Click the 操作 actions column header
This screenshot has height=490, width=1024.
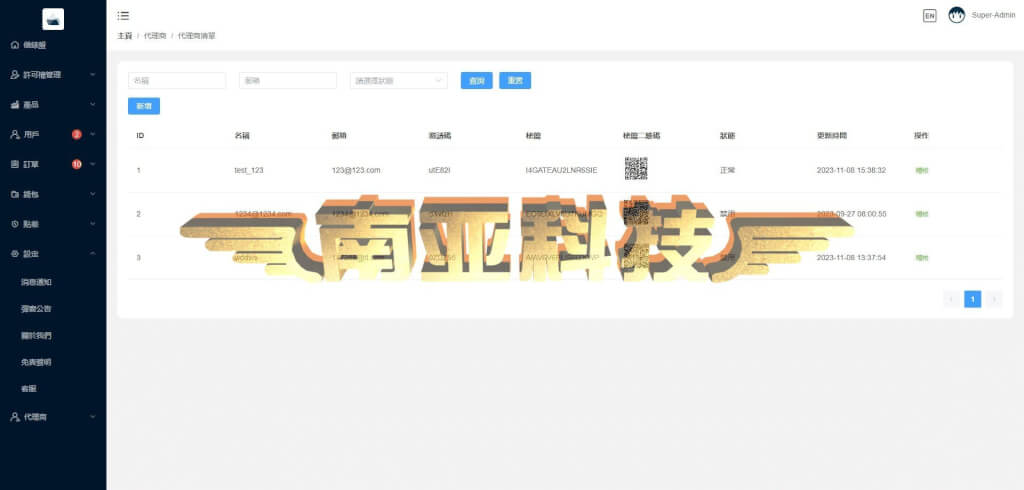pos(921,136)
